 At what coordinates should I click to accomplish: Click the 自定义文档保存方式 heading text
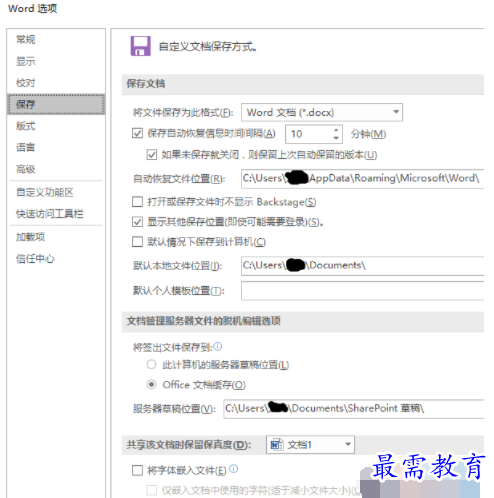click(207, 46)
